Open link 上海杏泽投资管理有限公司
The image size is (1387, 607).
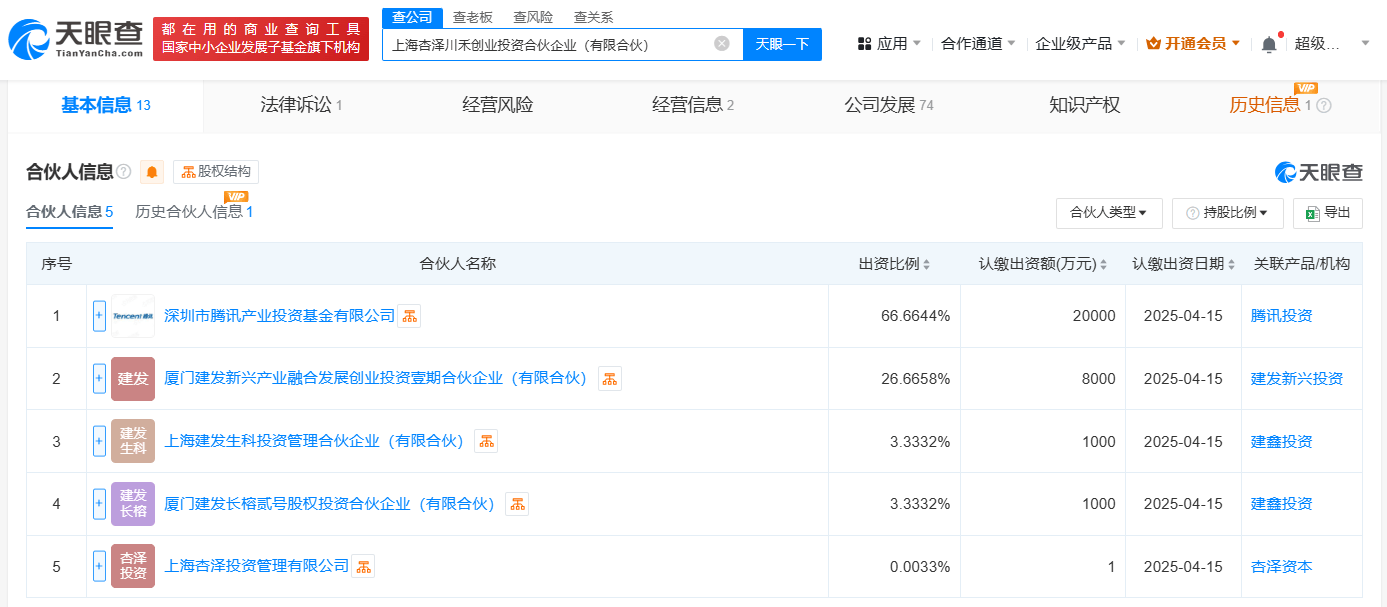[x=256, y=566]
